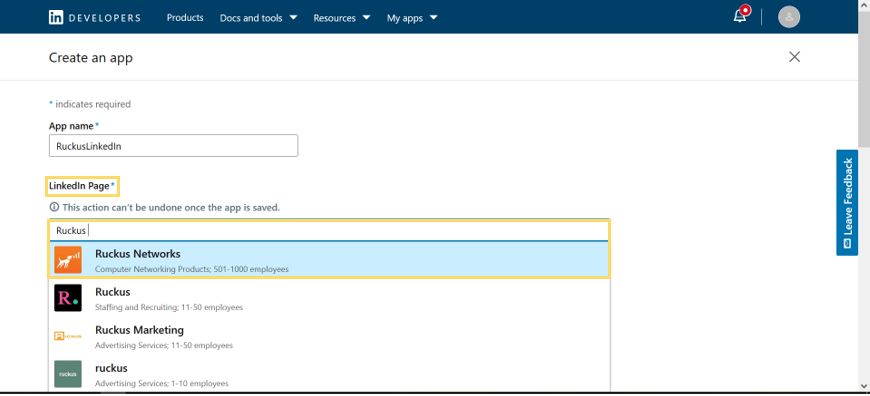Screen dimensions: 870x396
Task: Click the App name input field
Action: tap(174, 145)
